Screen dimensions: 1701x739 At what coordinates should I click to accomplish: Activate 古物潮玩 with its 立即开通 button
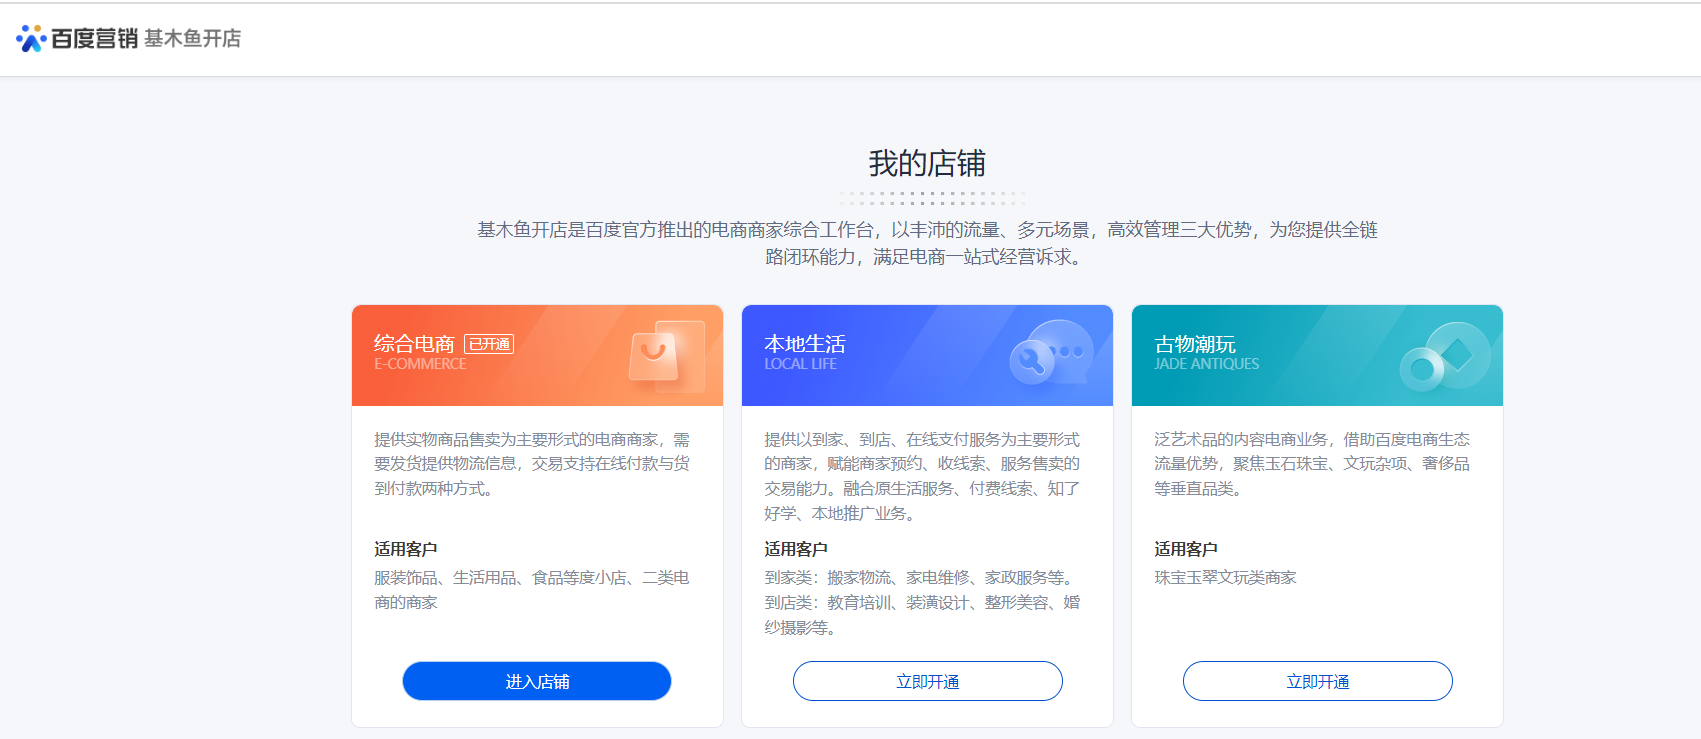(x=1317, y=681)
